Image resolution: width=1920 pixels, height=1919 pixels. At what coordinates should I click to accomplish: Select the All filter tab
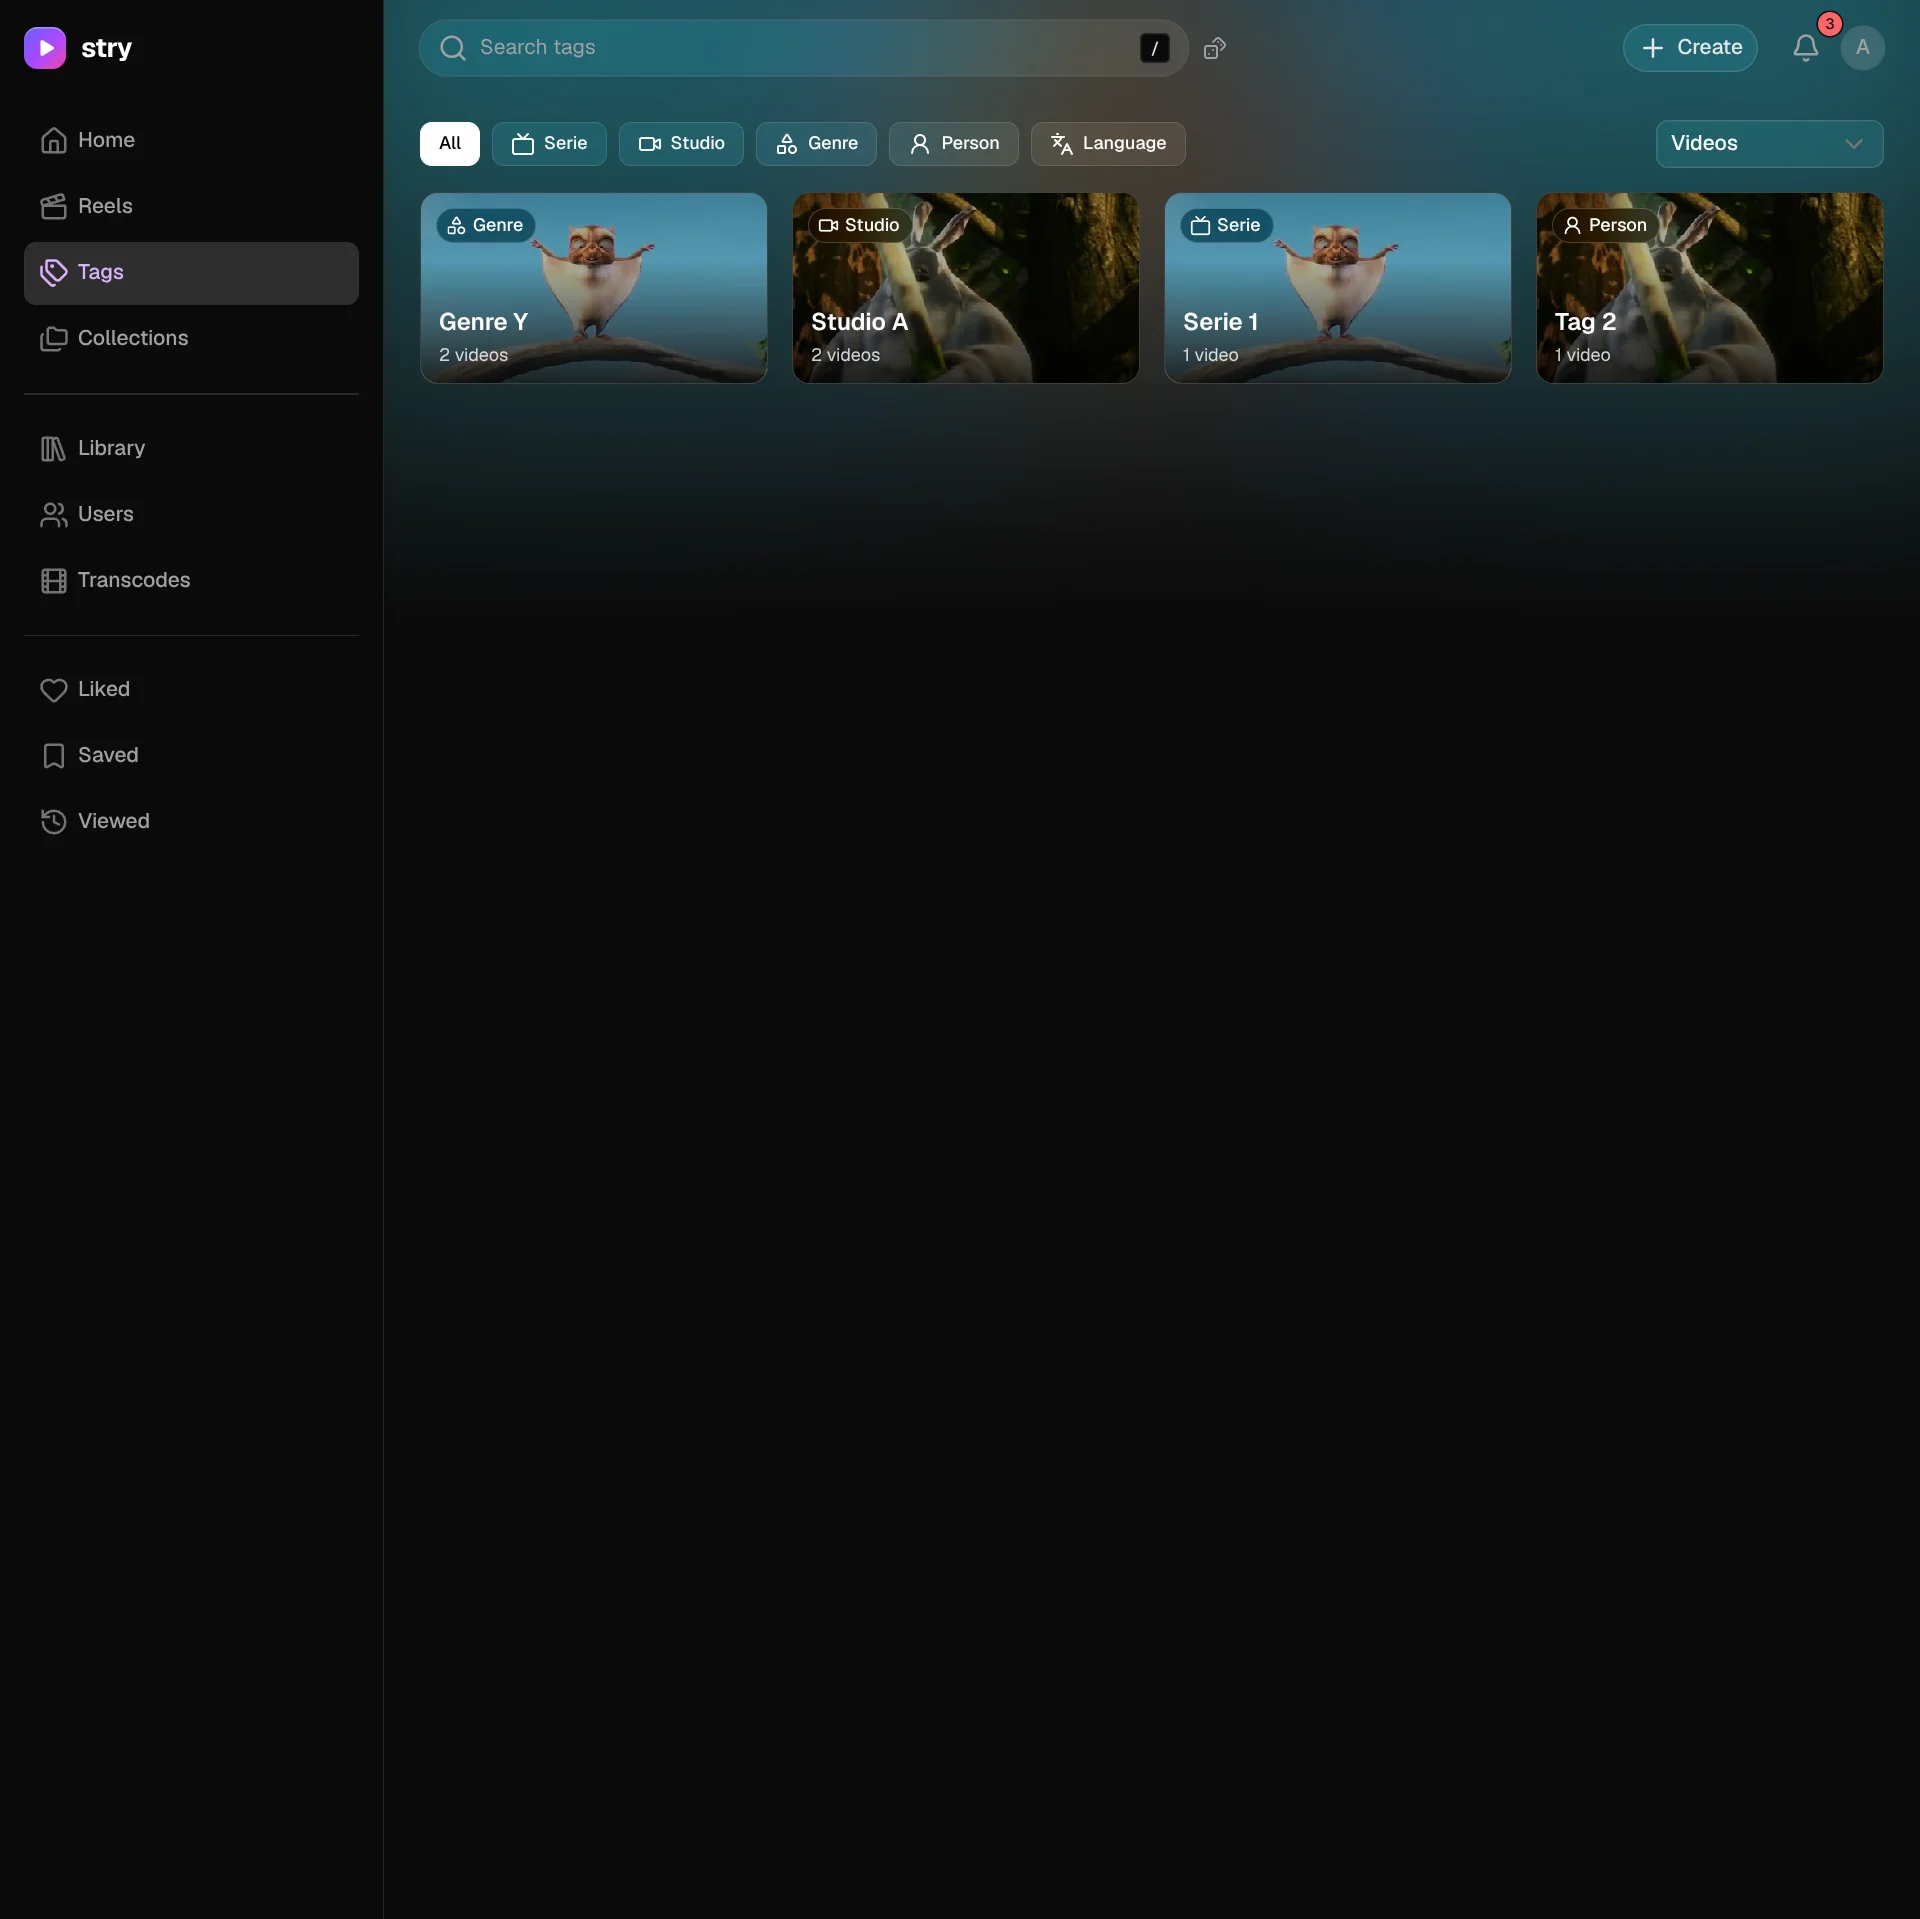[x=450, y=144]
